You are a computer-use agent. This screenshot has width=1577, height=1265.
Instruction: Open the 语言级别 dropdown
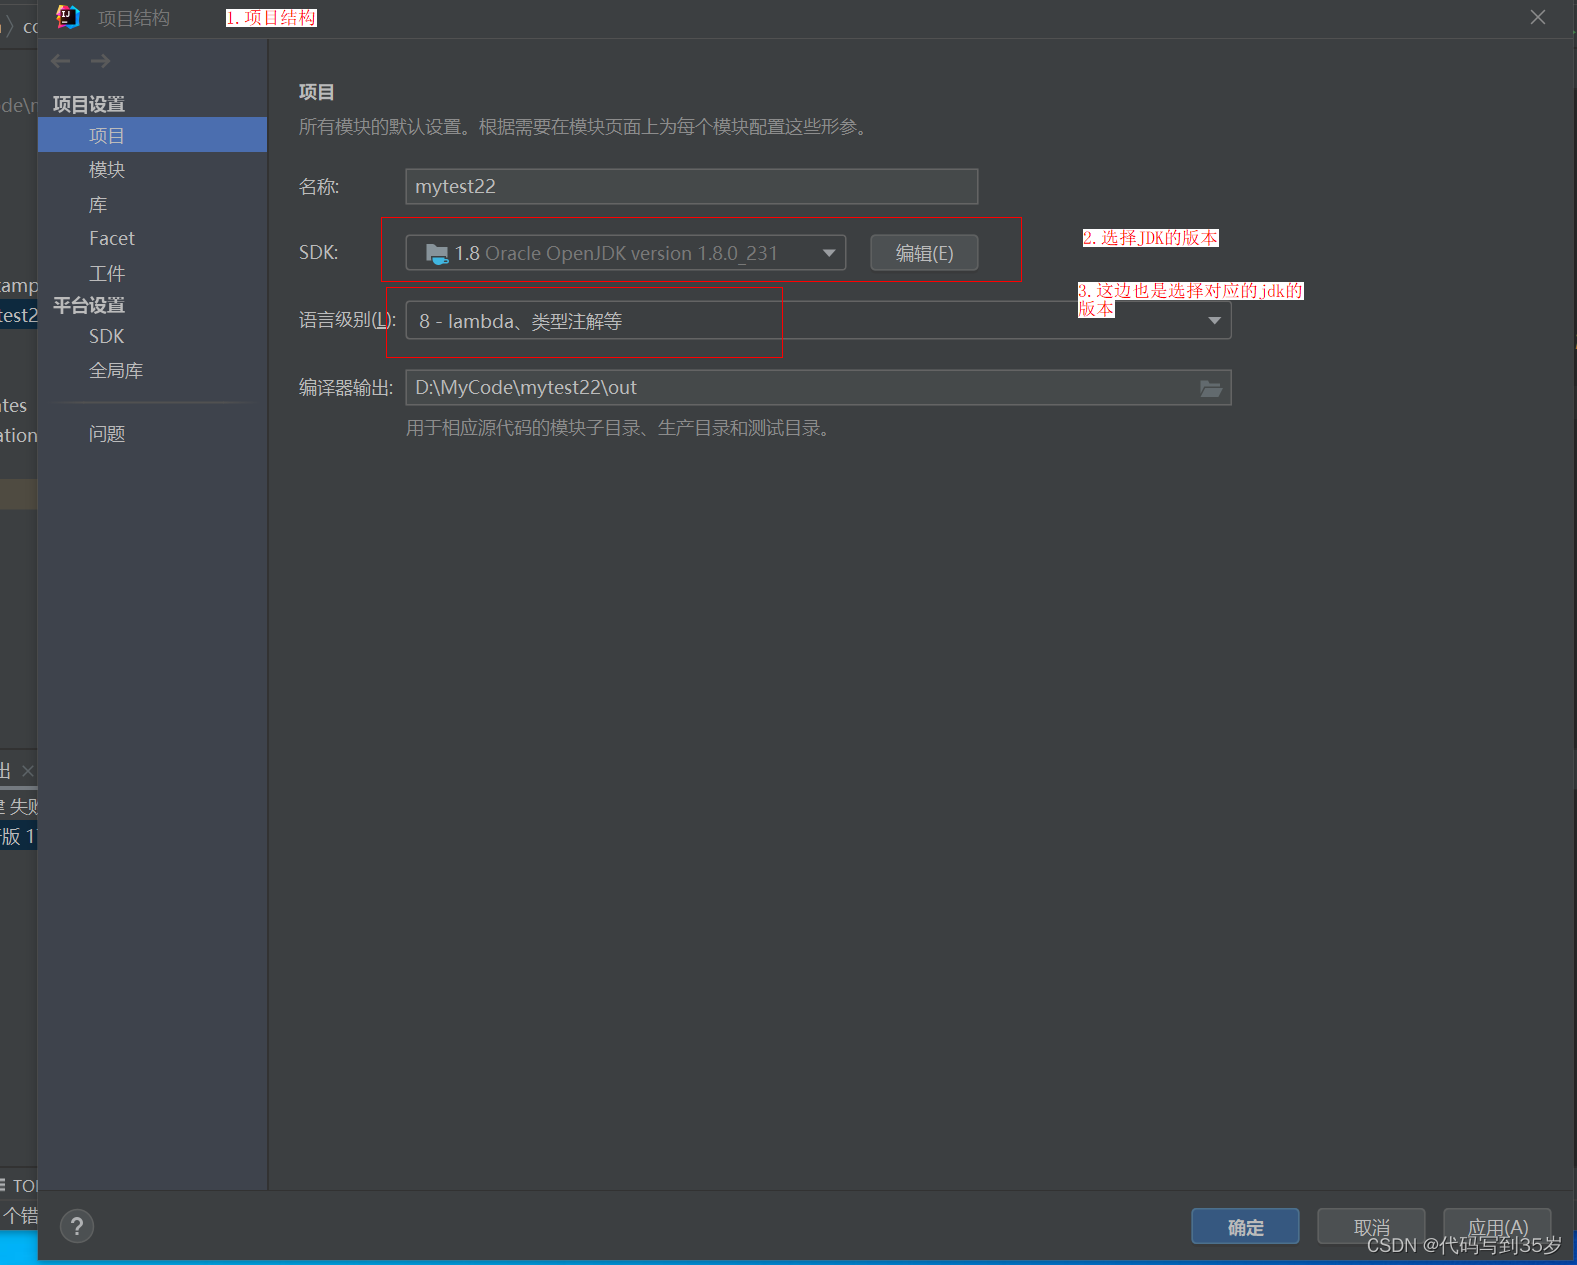pos(818,321)
